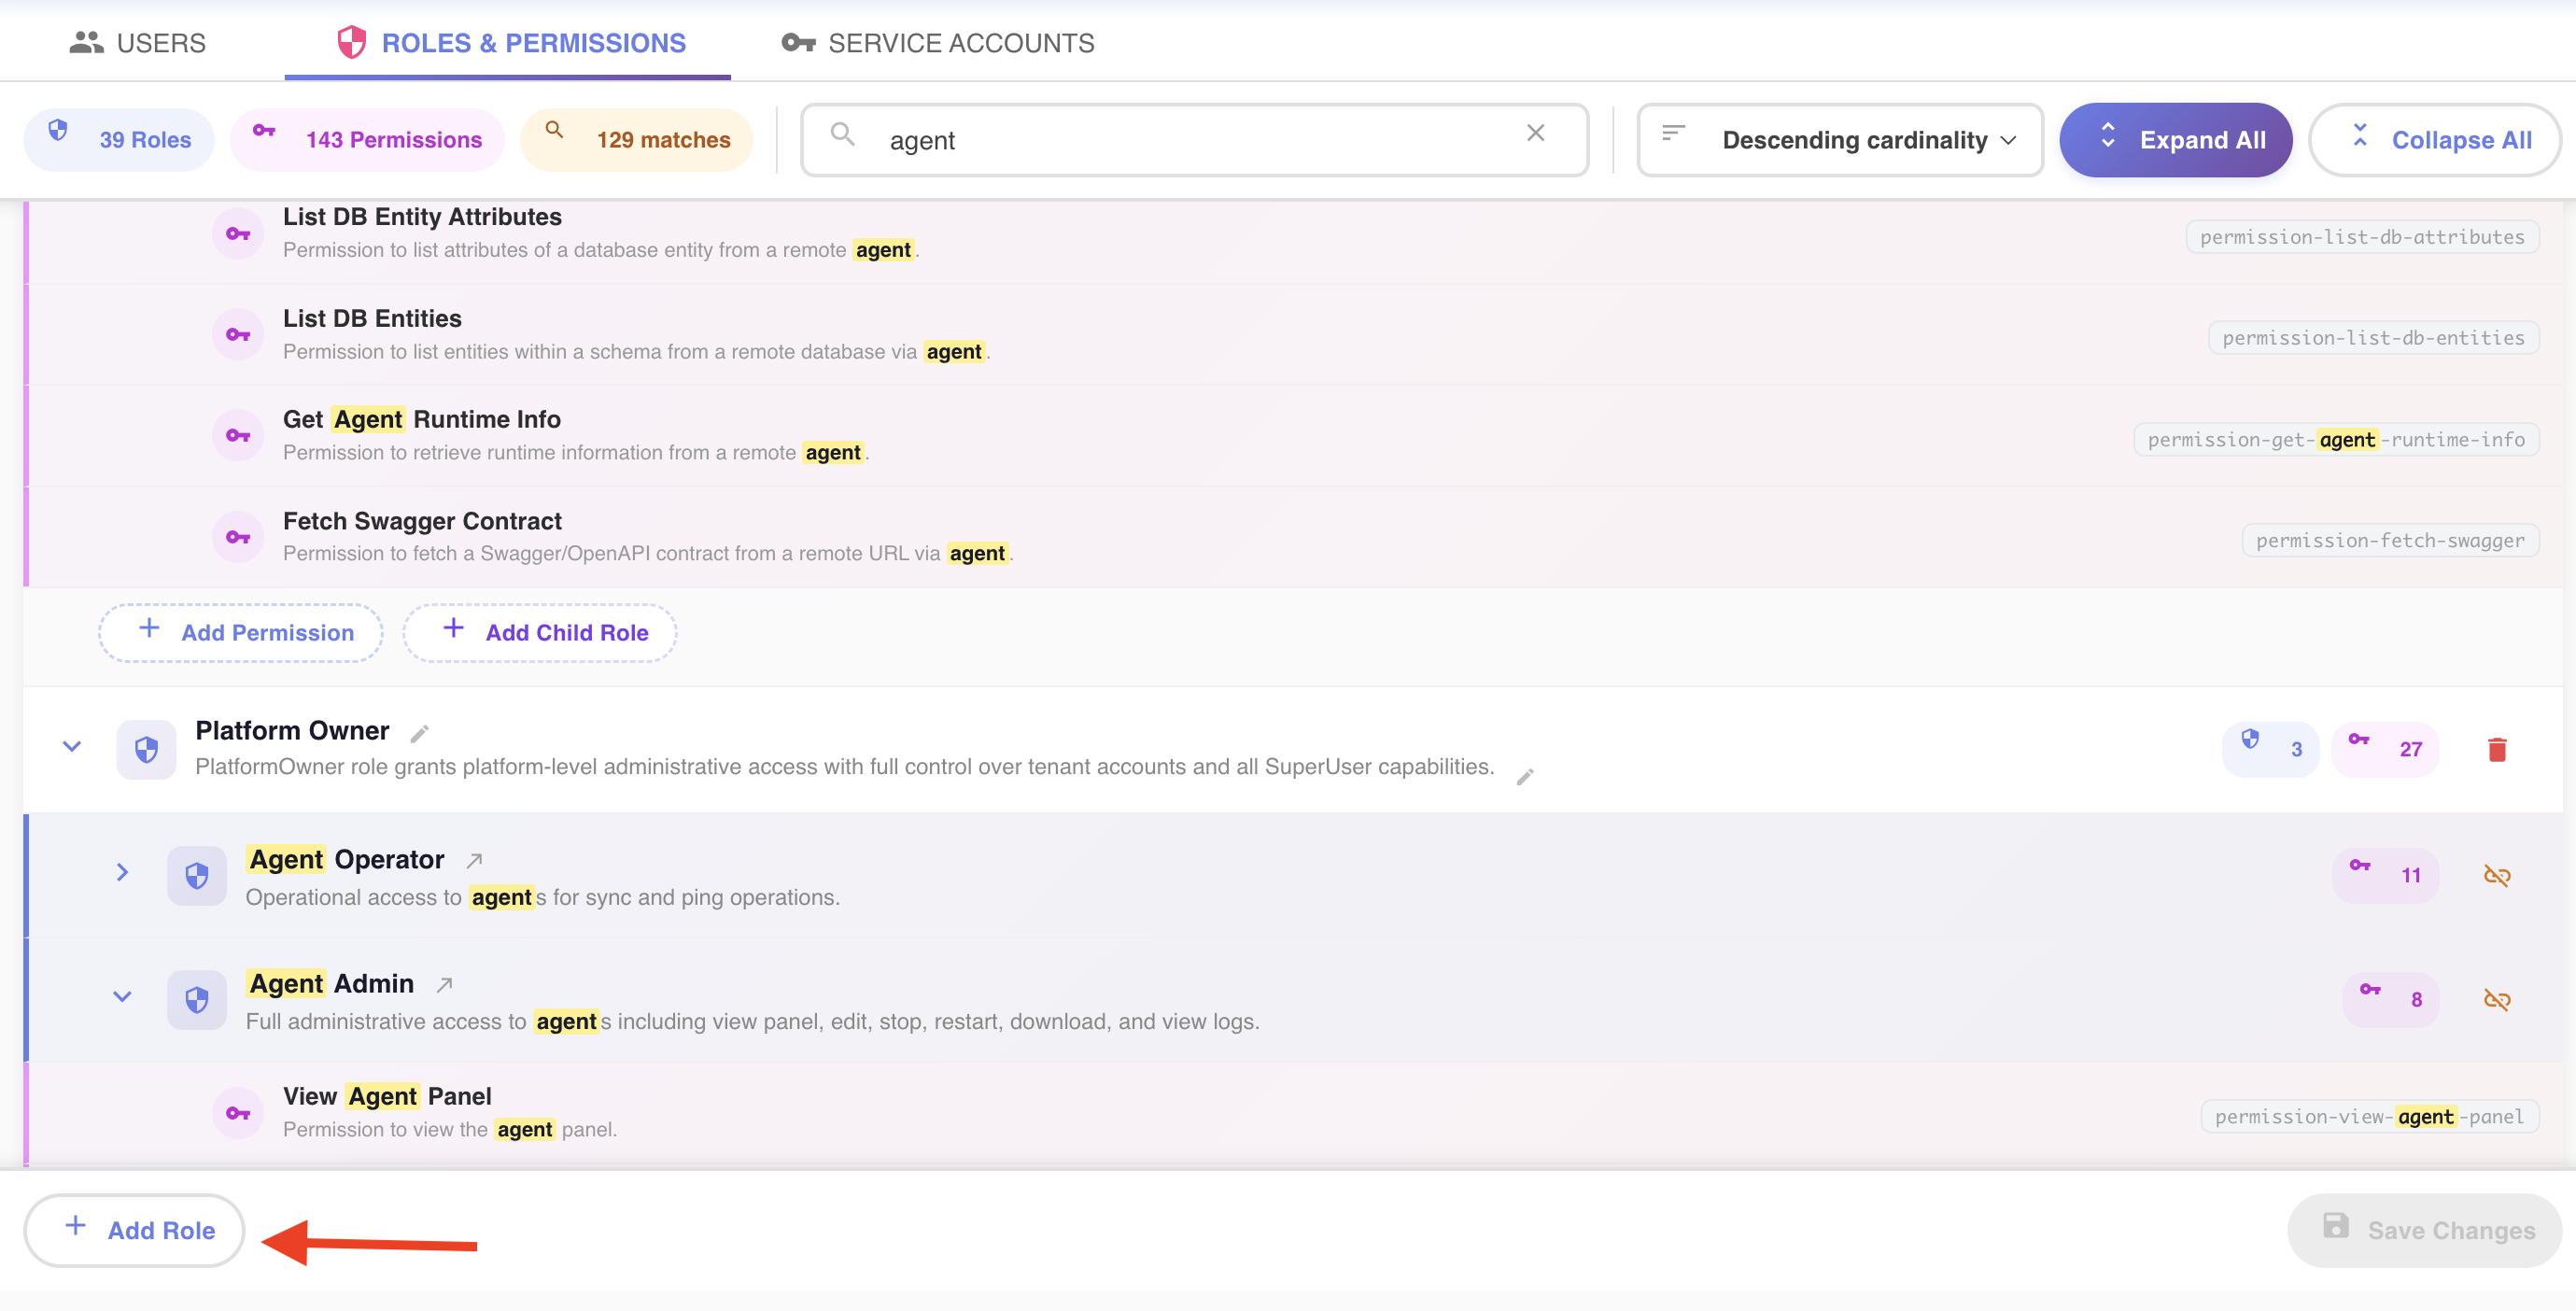This screenshot has width=2576, height=1311.
Task: Click the 143 Permissions chip
Action: (x=368, y=140)
